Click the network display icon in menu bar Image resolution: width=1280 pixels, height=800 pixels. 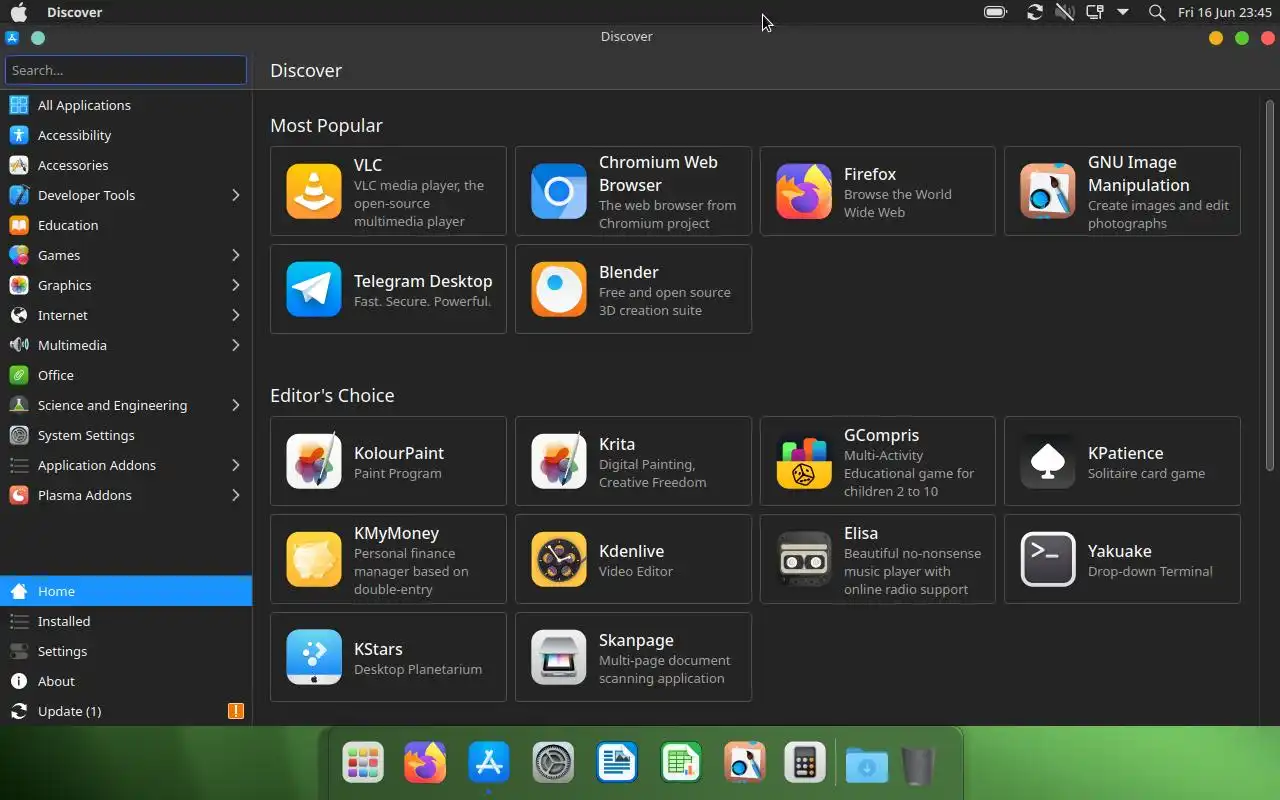1095,12
